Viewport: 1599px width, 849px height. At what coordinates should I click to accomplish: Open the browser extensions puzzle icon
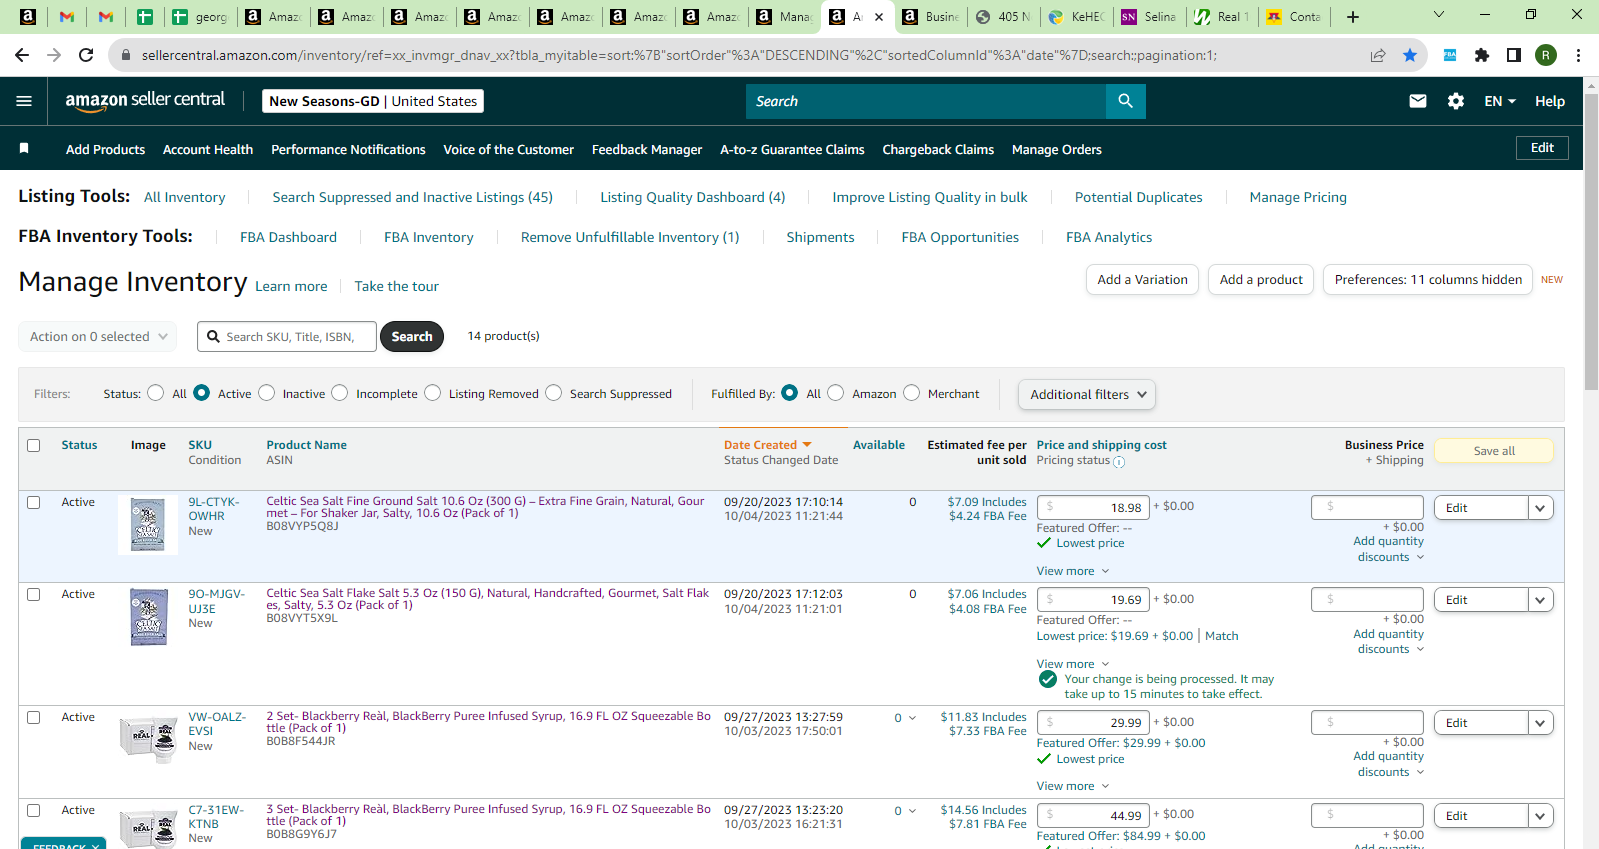[1482, 55]
